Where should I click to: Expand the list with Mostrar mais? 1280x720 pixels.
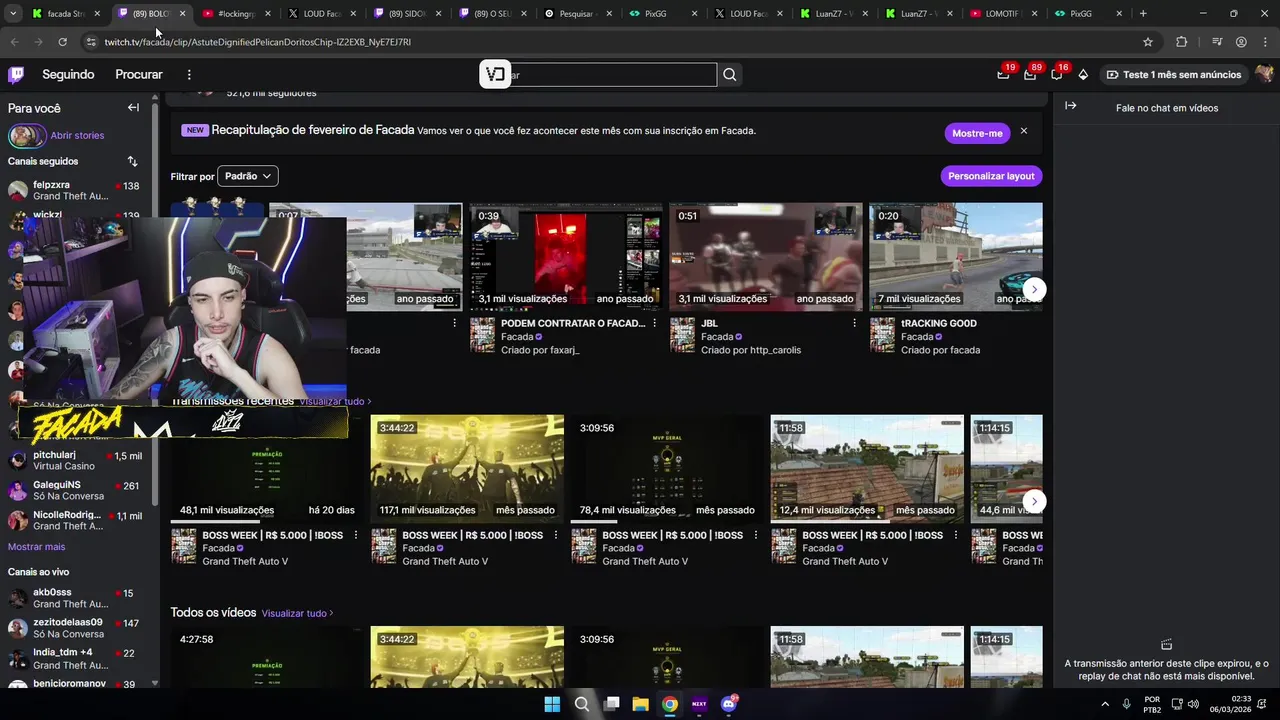click(x=36, y=547)
